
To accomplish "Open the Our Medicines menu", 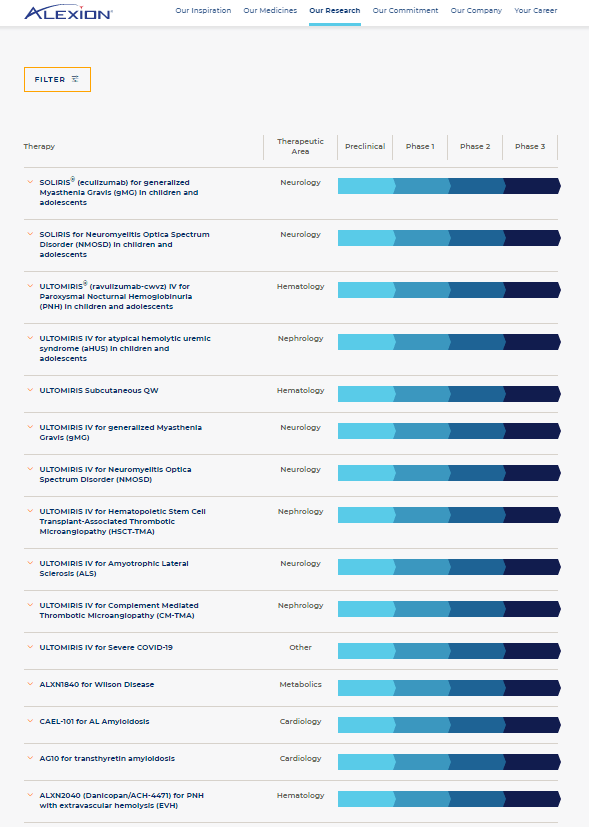I will click(268, 11).
